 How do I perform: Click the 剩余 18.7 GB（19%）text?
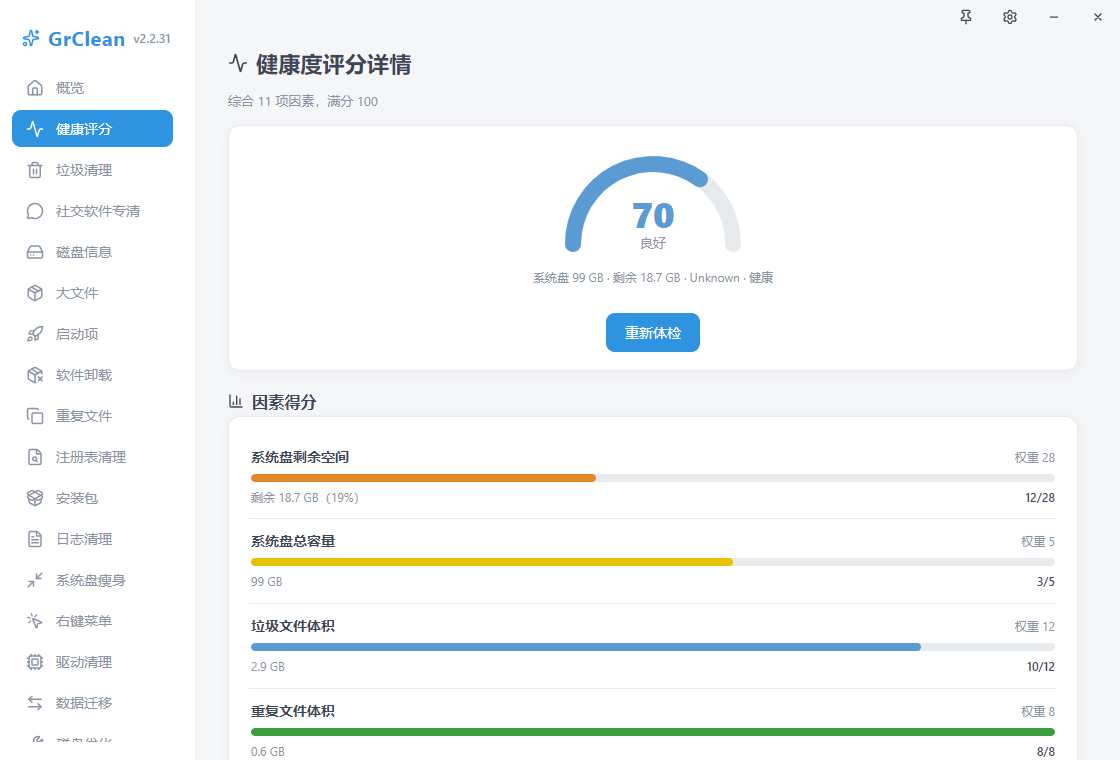tap(305, 498)
